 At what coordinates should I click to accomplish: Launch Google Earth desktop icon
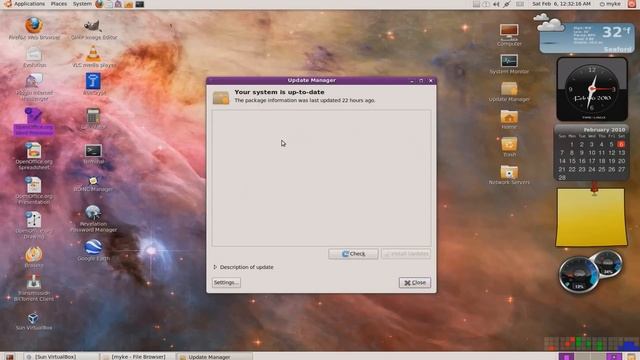pyautogui.click(x=93, y=247)
